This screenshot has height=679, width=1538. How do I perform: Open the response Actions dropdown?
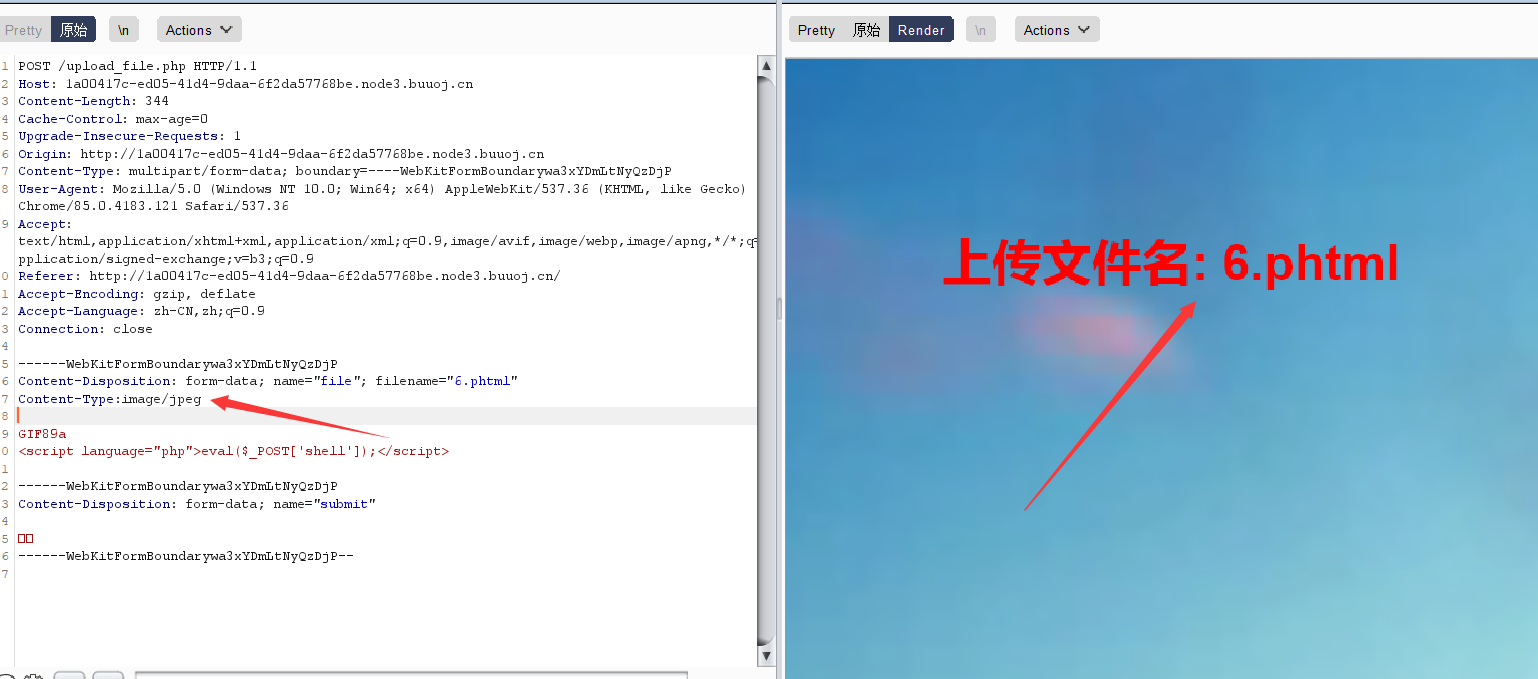1057,30
